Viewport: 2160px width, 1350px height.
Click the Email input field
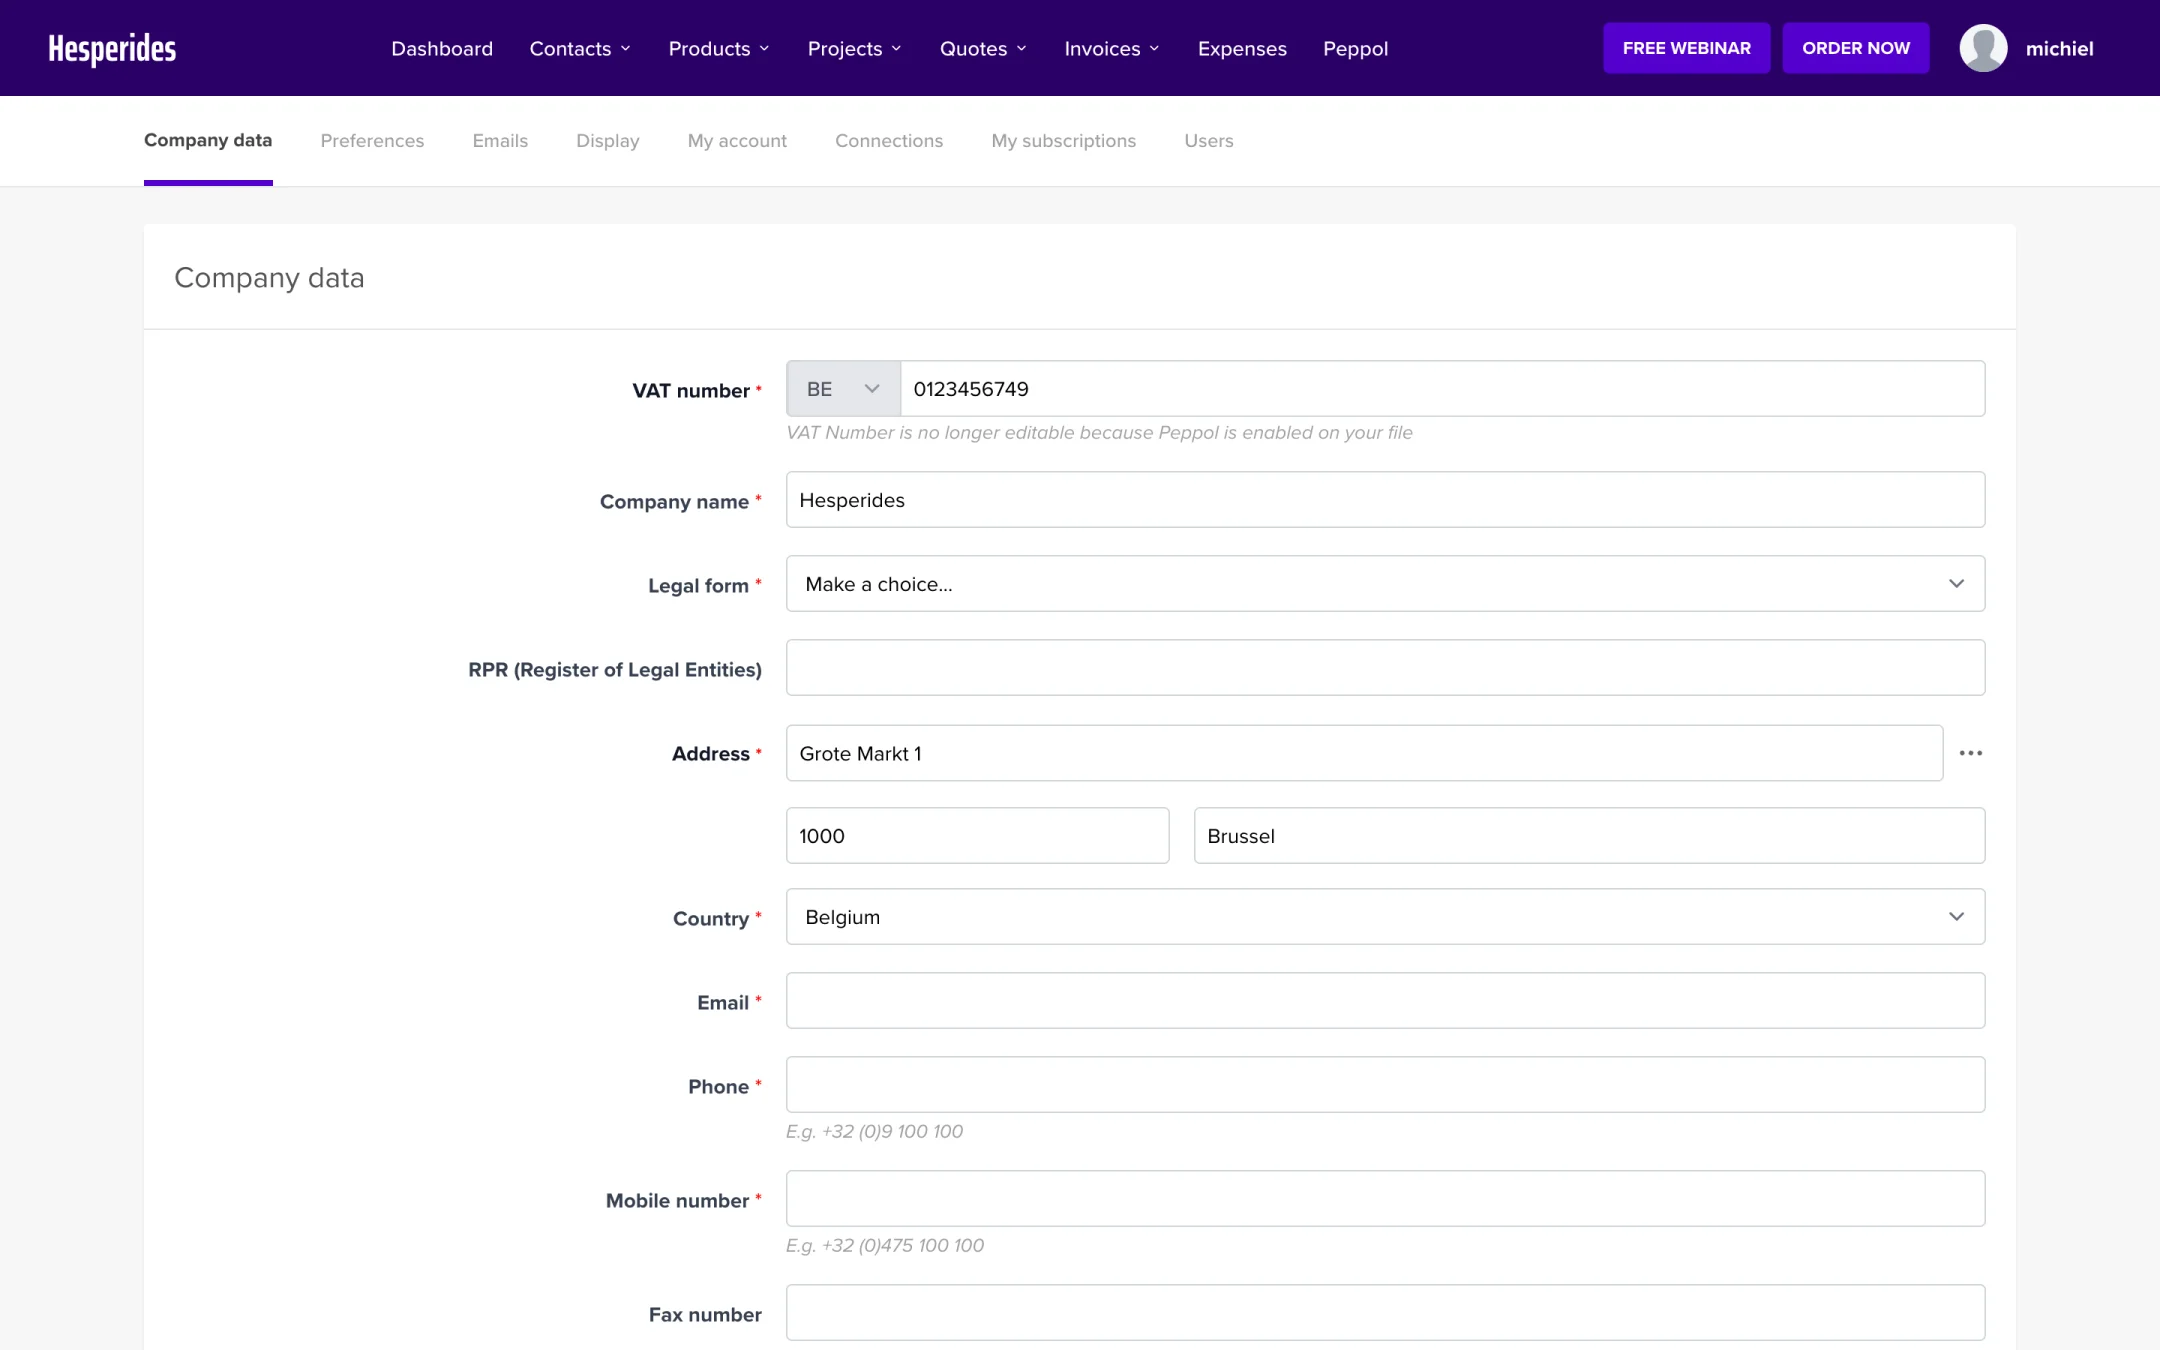coord(1385,1001)
